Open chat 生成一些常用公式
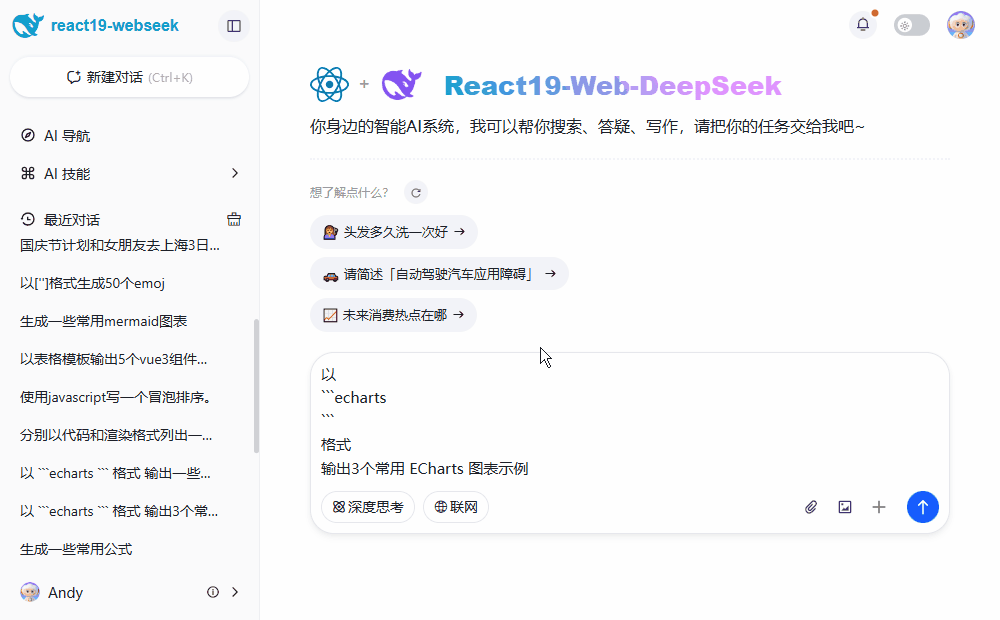This screenshot has width=1000, height=620. coord(76,549)
